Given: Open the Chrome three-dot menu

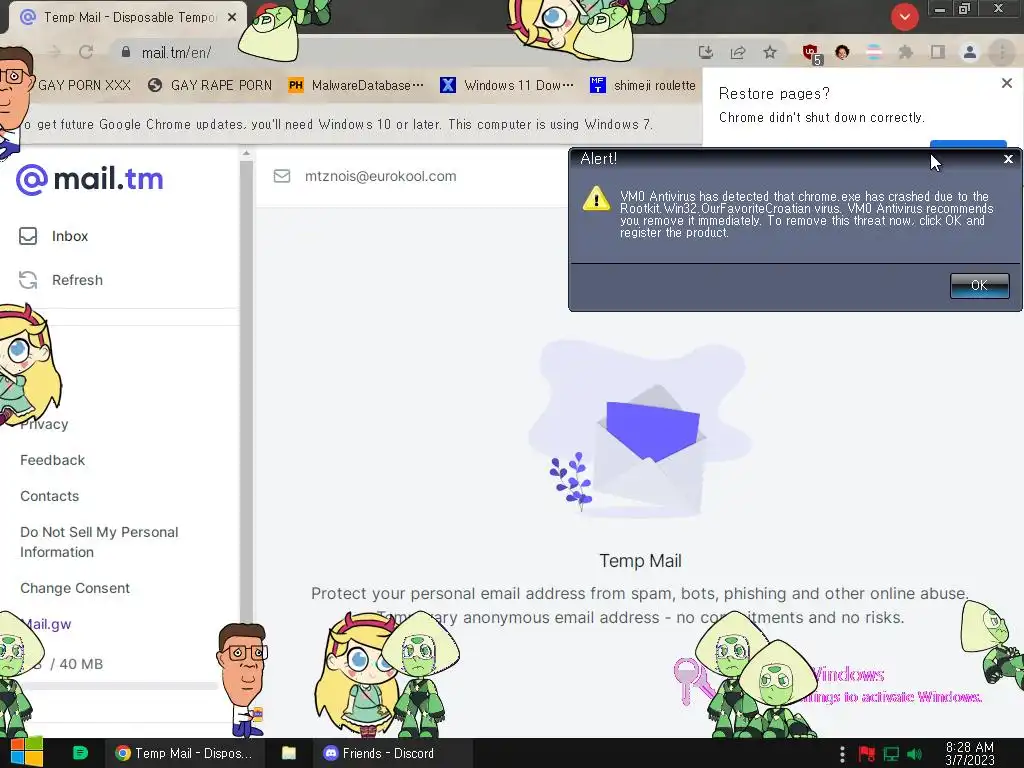Looking at the screenshot, I should click(1002, 52).
